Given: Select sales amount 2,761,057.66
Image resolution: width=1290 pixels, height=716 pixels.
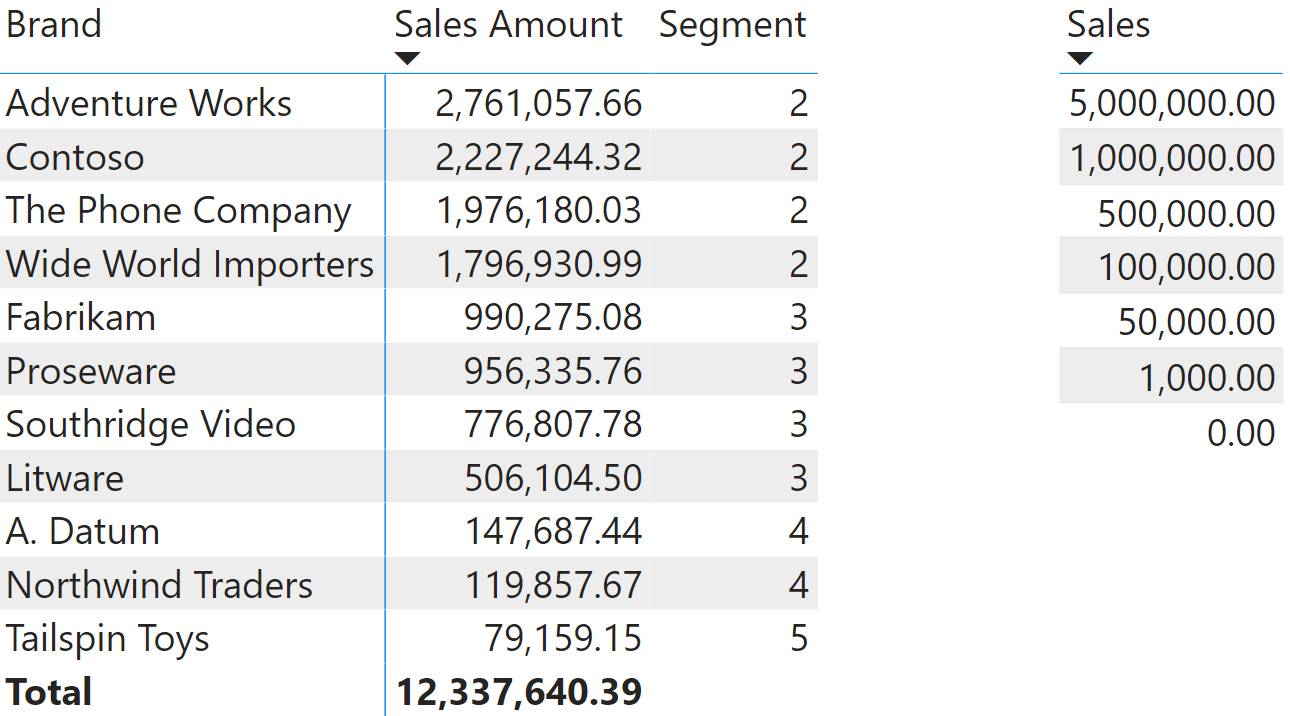Looking at the screenshot, I should pos(539,103).
